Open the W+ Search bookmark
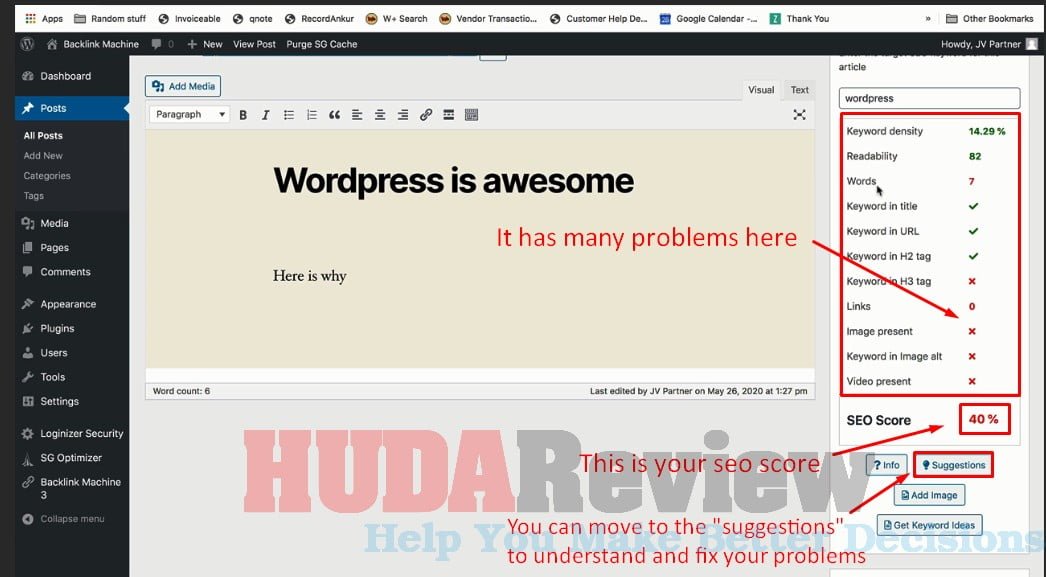This screenshot has width=1046, height=577. click(x=396, y=19)
